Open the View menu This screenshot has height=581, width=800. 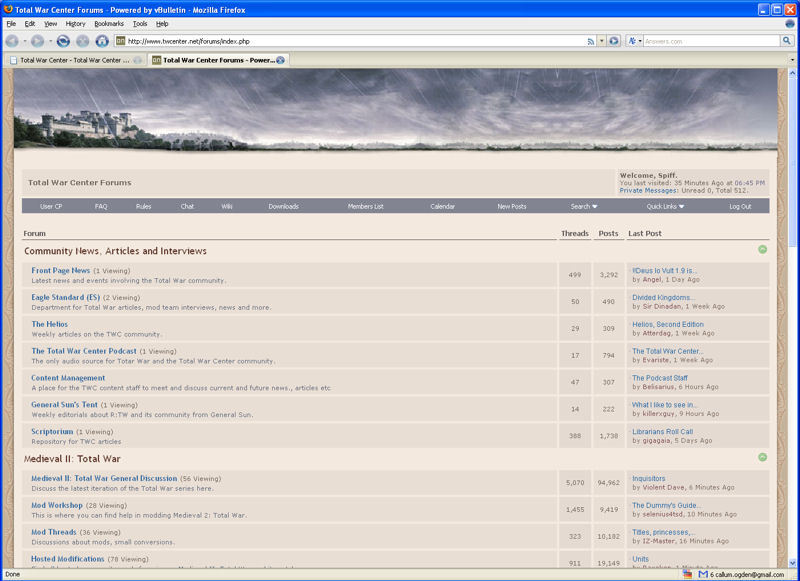51,23
